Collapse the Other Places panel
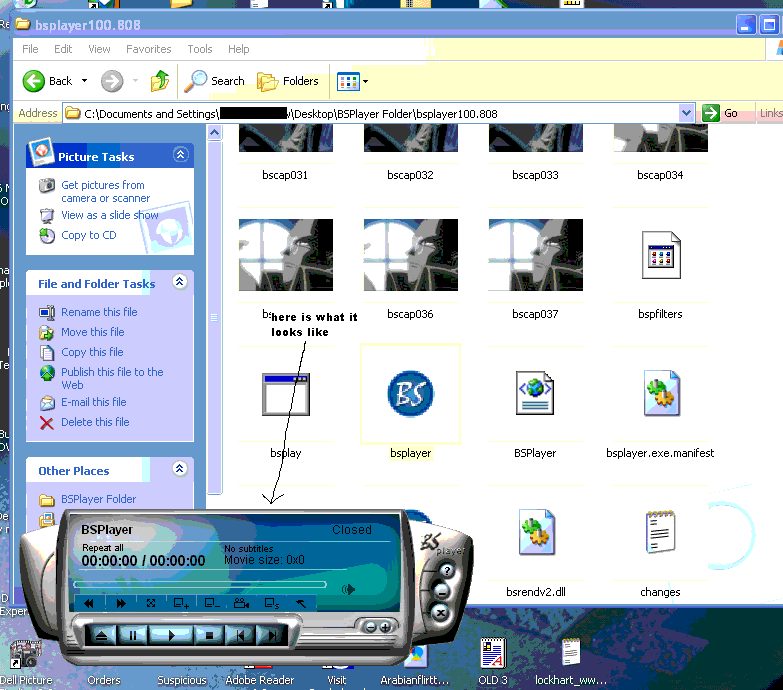Image resolution: width=783 pixels, height=690 pixels. (x=180, y=468)
